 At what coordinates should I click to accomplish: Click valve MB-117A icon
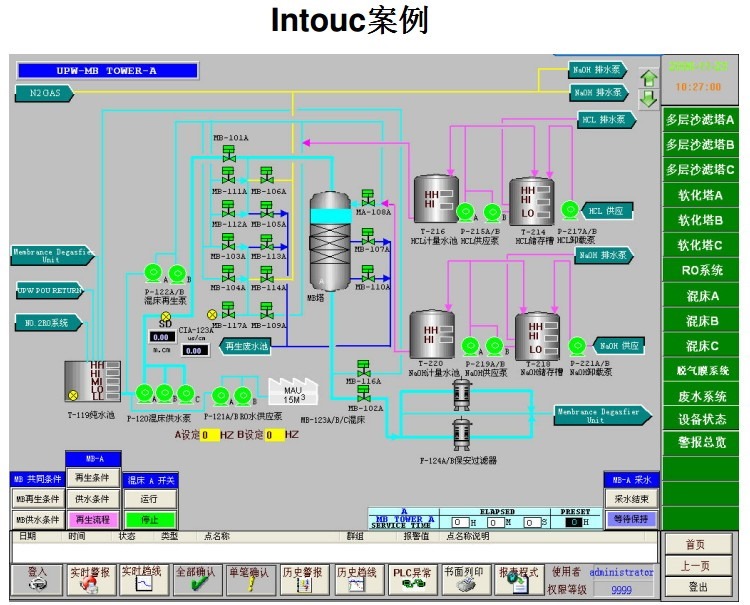(228, 310)
